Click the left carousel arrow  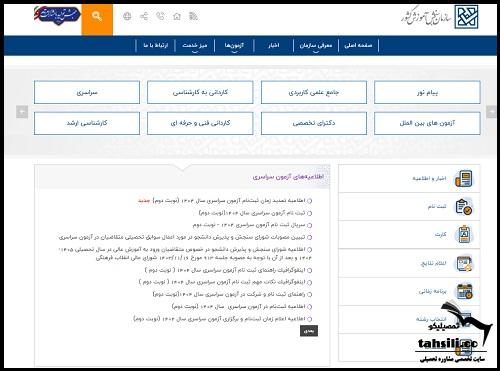22,112
